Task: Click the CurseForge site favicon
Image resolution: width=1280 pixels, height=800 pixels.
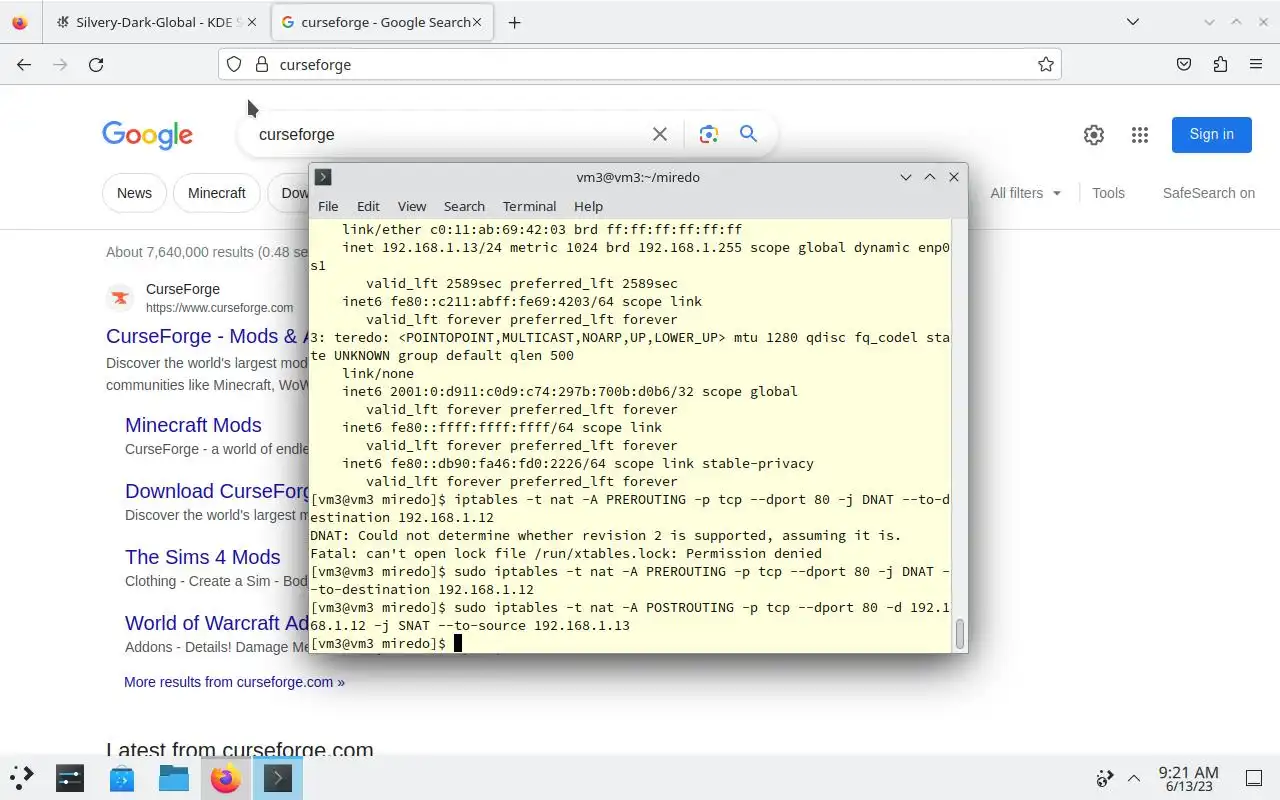Action: pos(120,298)
